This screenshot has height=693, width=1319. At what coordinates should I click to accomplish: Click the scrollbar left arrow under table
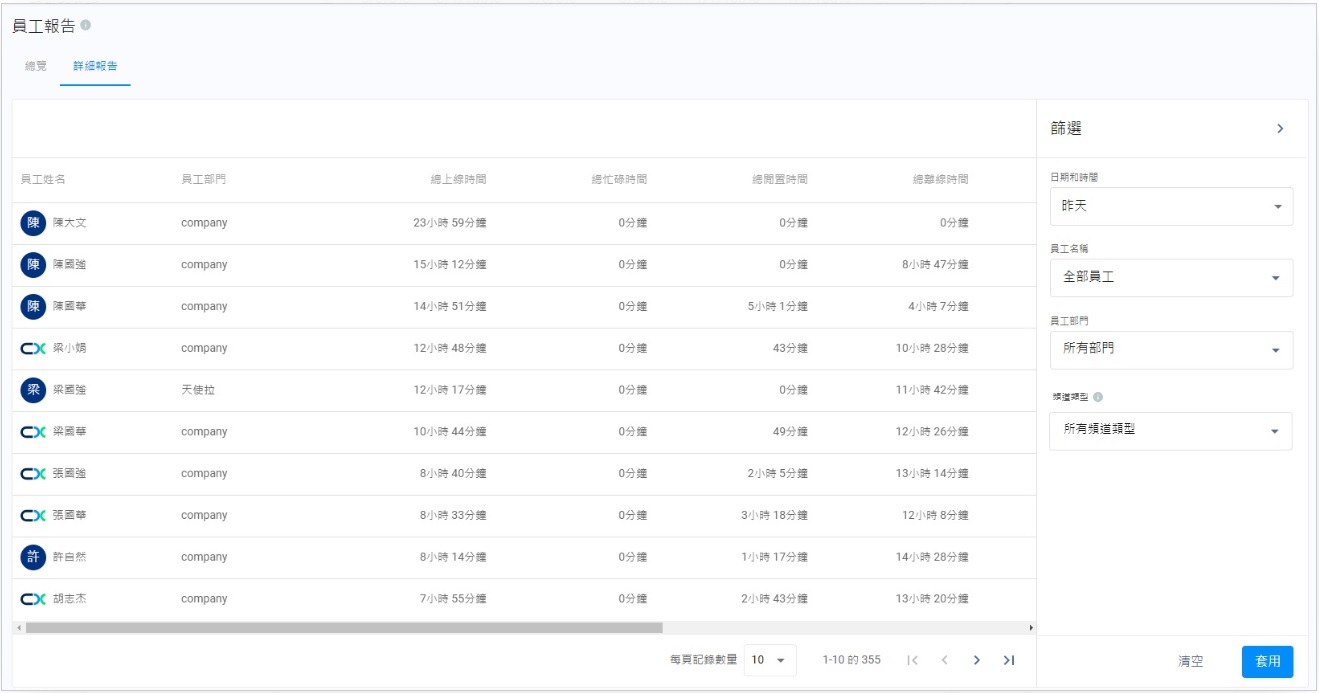(18, 628)
